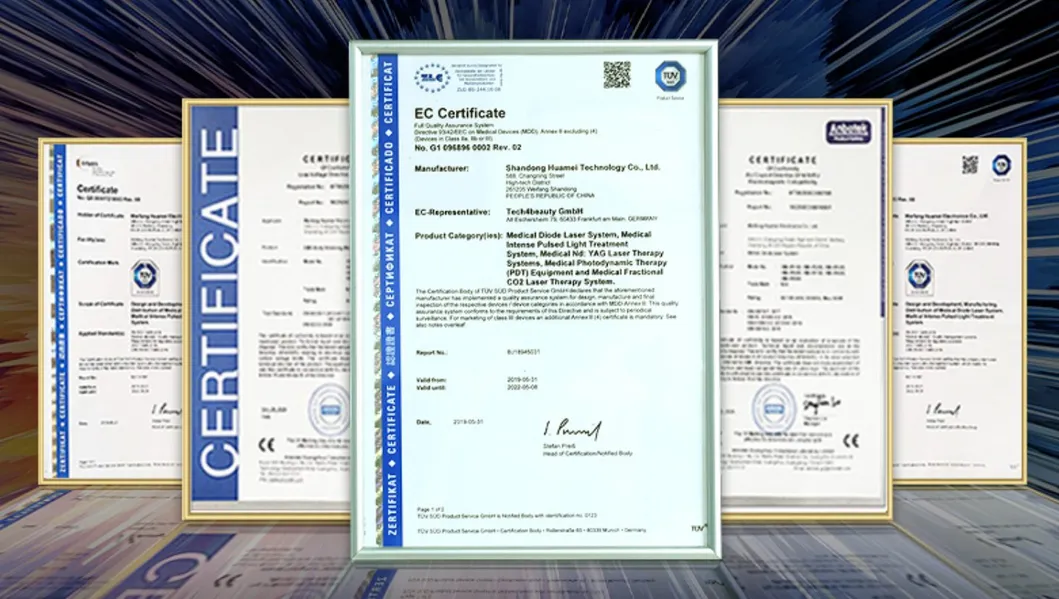Click Stefan Preiß's handwritten signature

coord(574,428)
